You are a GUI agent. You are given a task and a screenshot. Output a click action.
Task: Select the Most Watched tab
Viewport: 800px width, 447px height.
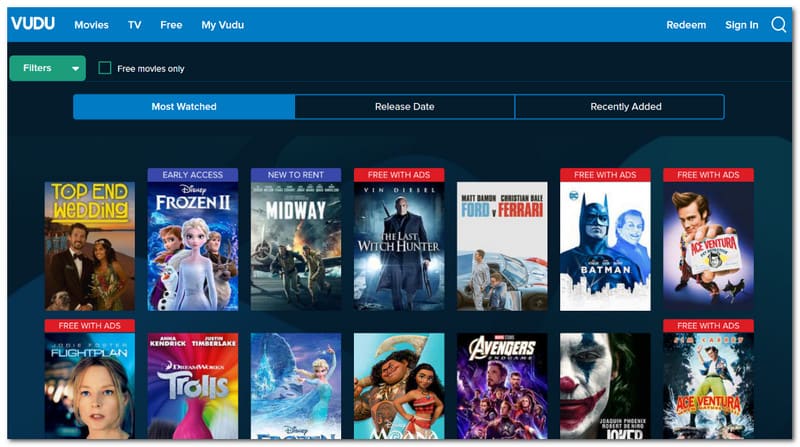pyautogui.click(x=184, y=107)
